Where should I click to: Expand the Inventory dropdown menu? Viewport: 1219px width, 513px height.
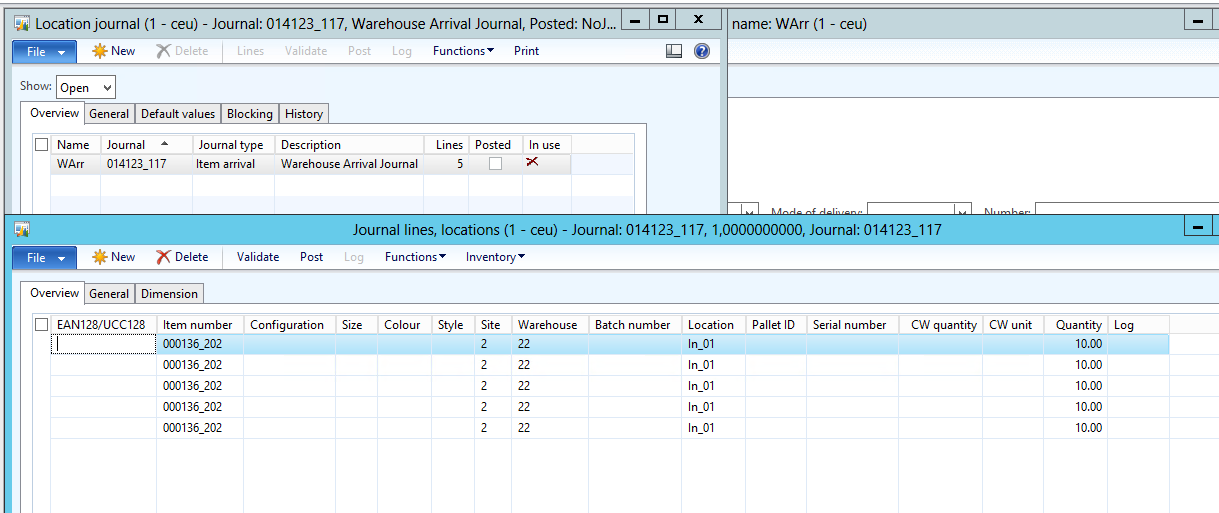point(495,257)
